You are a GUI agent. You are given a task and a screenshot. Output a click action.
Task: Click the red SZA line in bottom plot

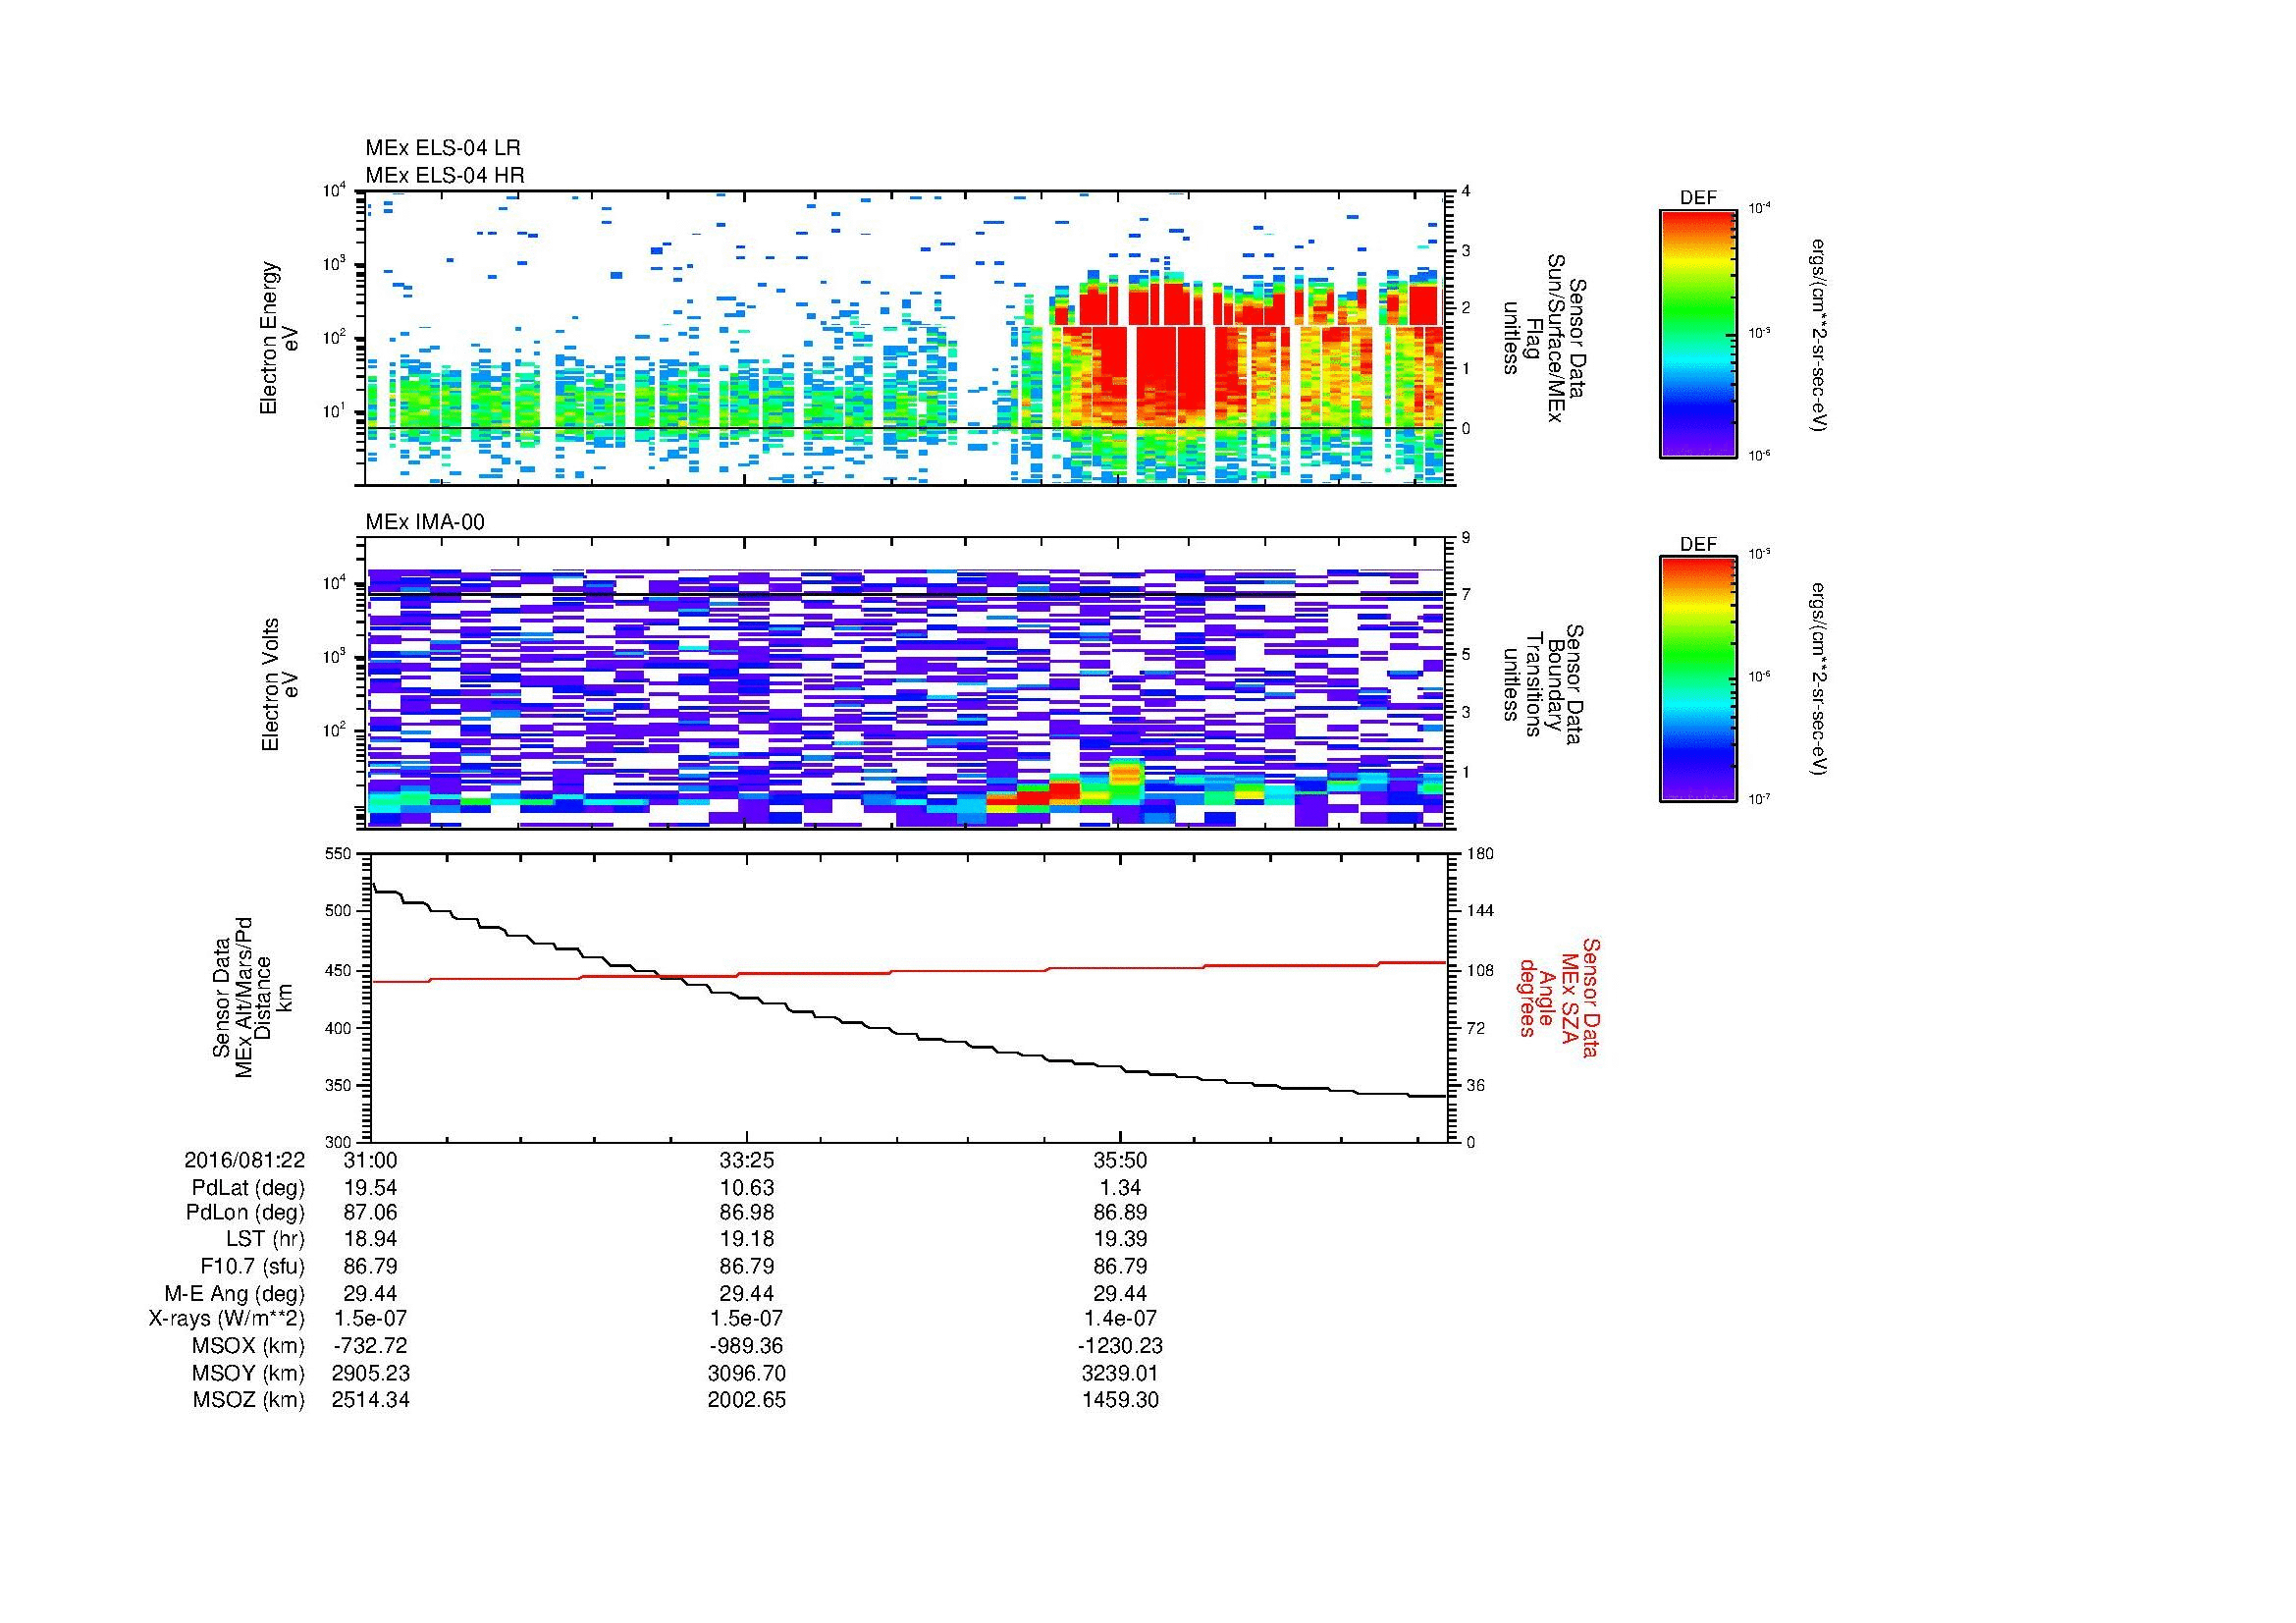(908, 971)
